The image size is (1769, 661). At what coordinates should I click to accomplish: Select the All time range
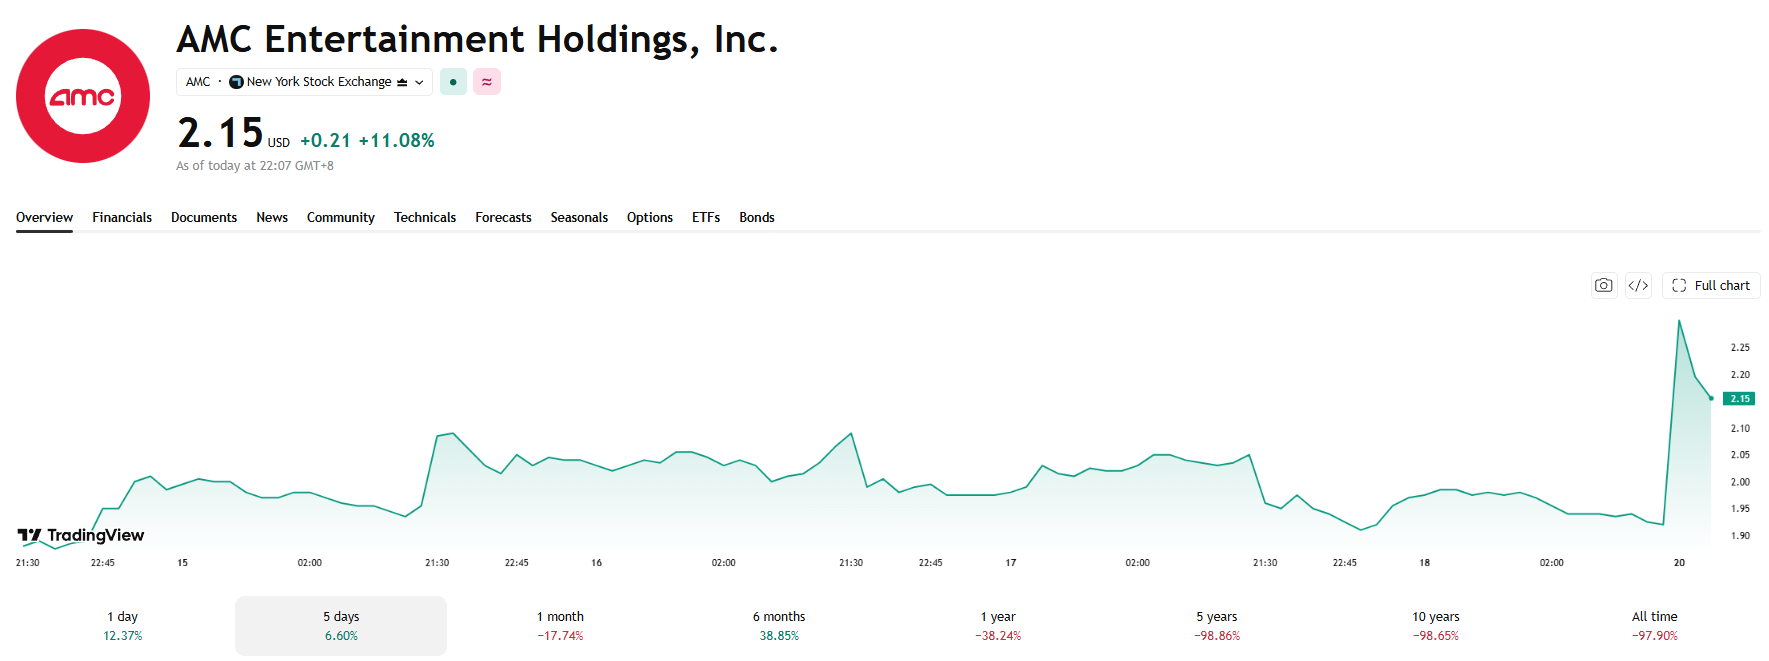[x=1655, y=626]
